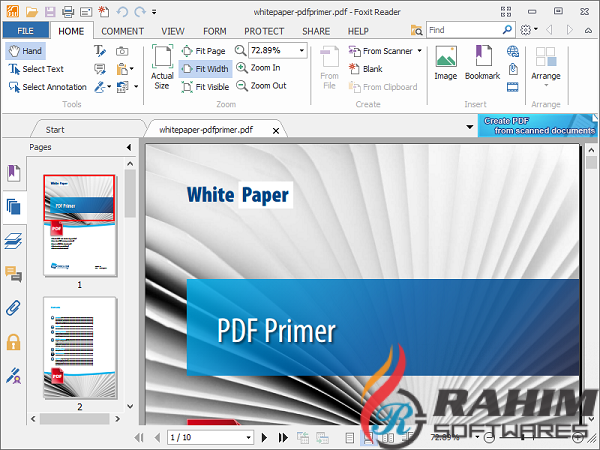Select the Typewriter tool icon
Screen dimensions: 600x450
click(x=100, y=51)
